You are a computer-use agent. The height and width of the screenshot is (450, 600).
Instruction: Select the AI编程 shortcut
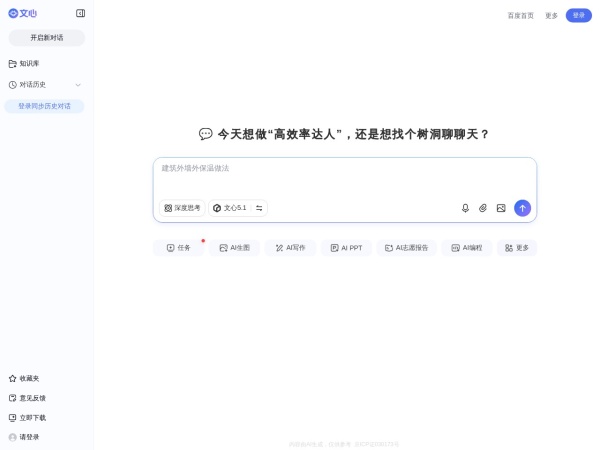466,248
